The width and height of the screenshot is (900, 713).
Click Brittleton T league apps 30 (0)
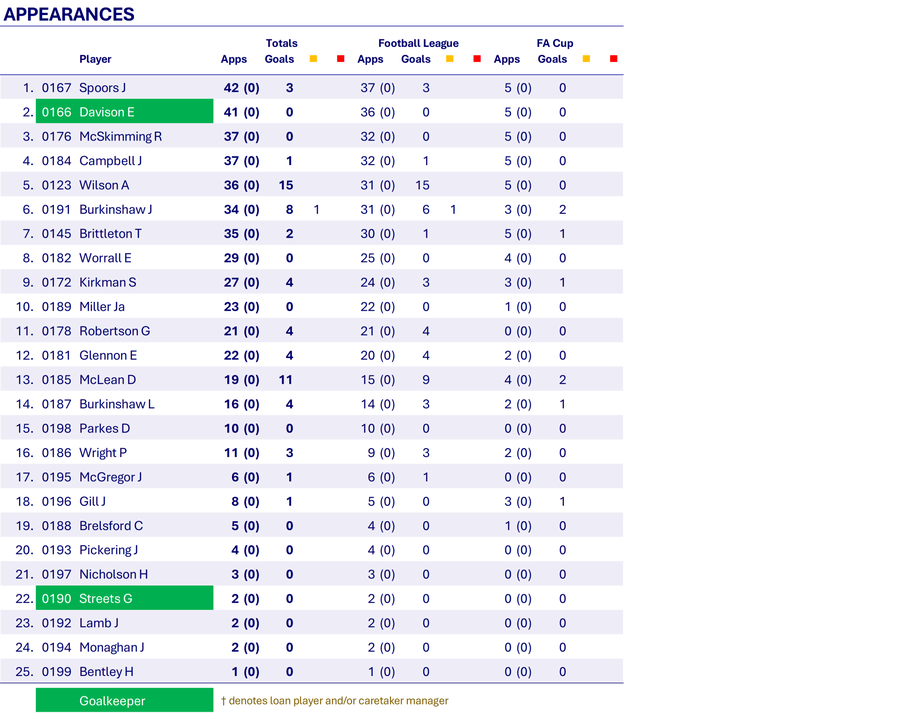[x=378, y=234]
